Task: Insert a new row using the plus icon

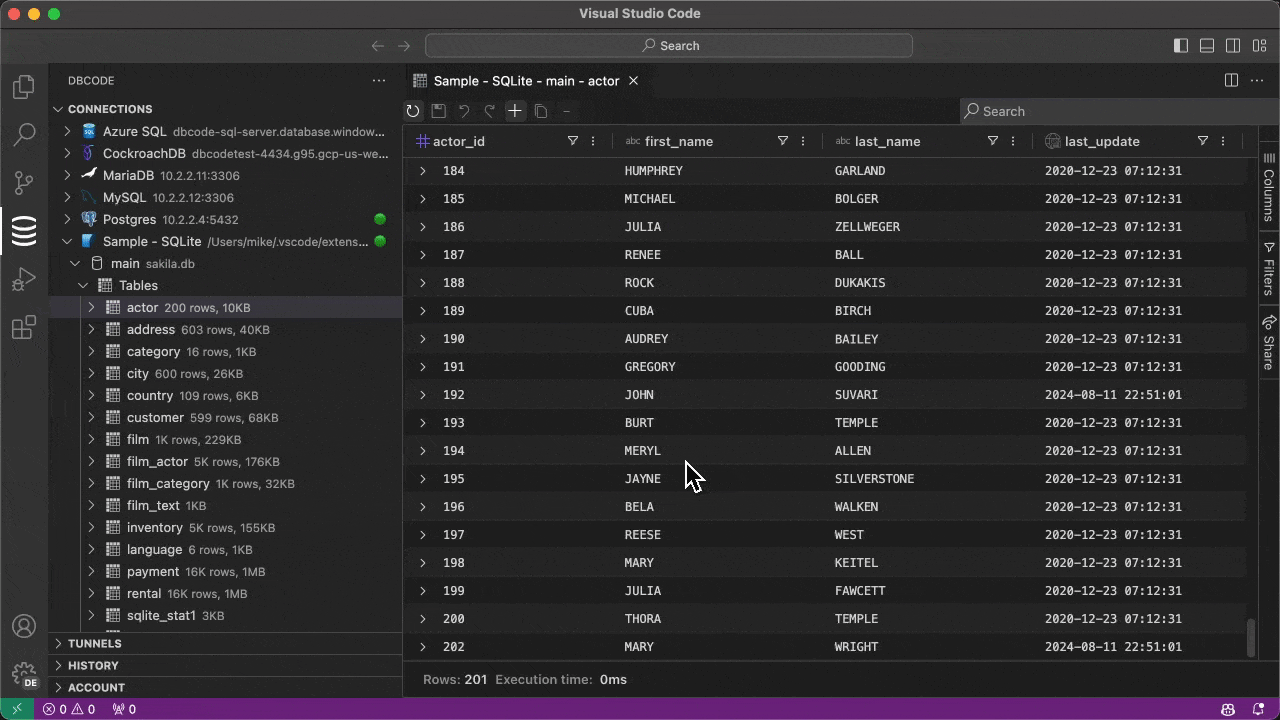Action: pyautogui.click(x=514, y=111)
